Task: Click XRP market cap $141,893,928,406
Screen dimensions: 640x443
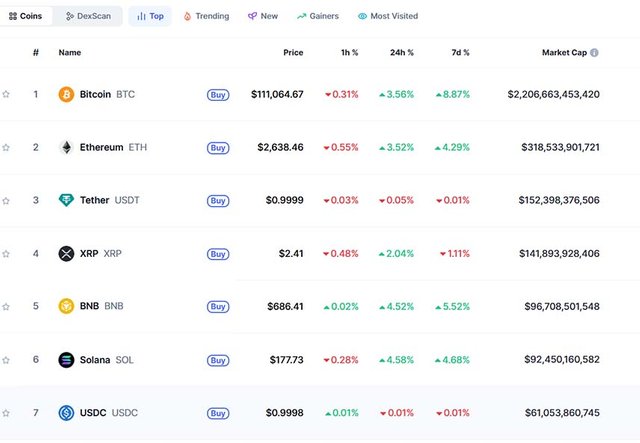Action: (559, 254)
